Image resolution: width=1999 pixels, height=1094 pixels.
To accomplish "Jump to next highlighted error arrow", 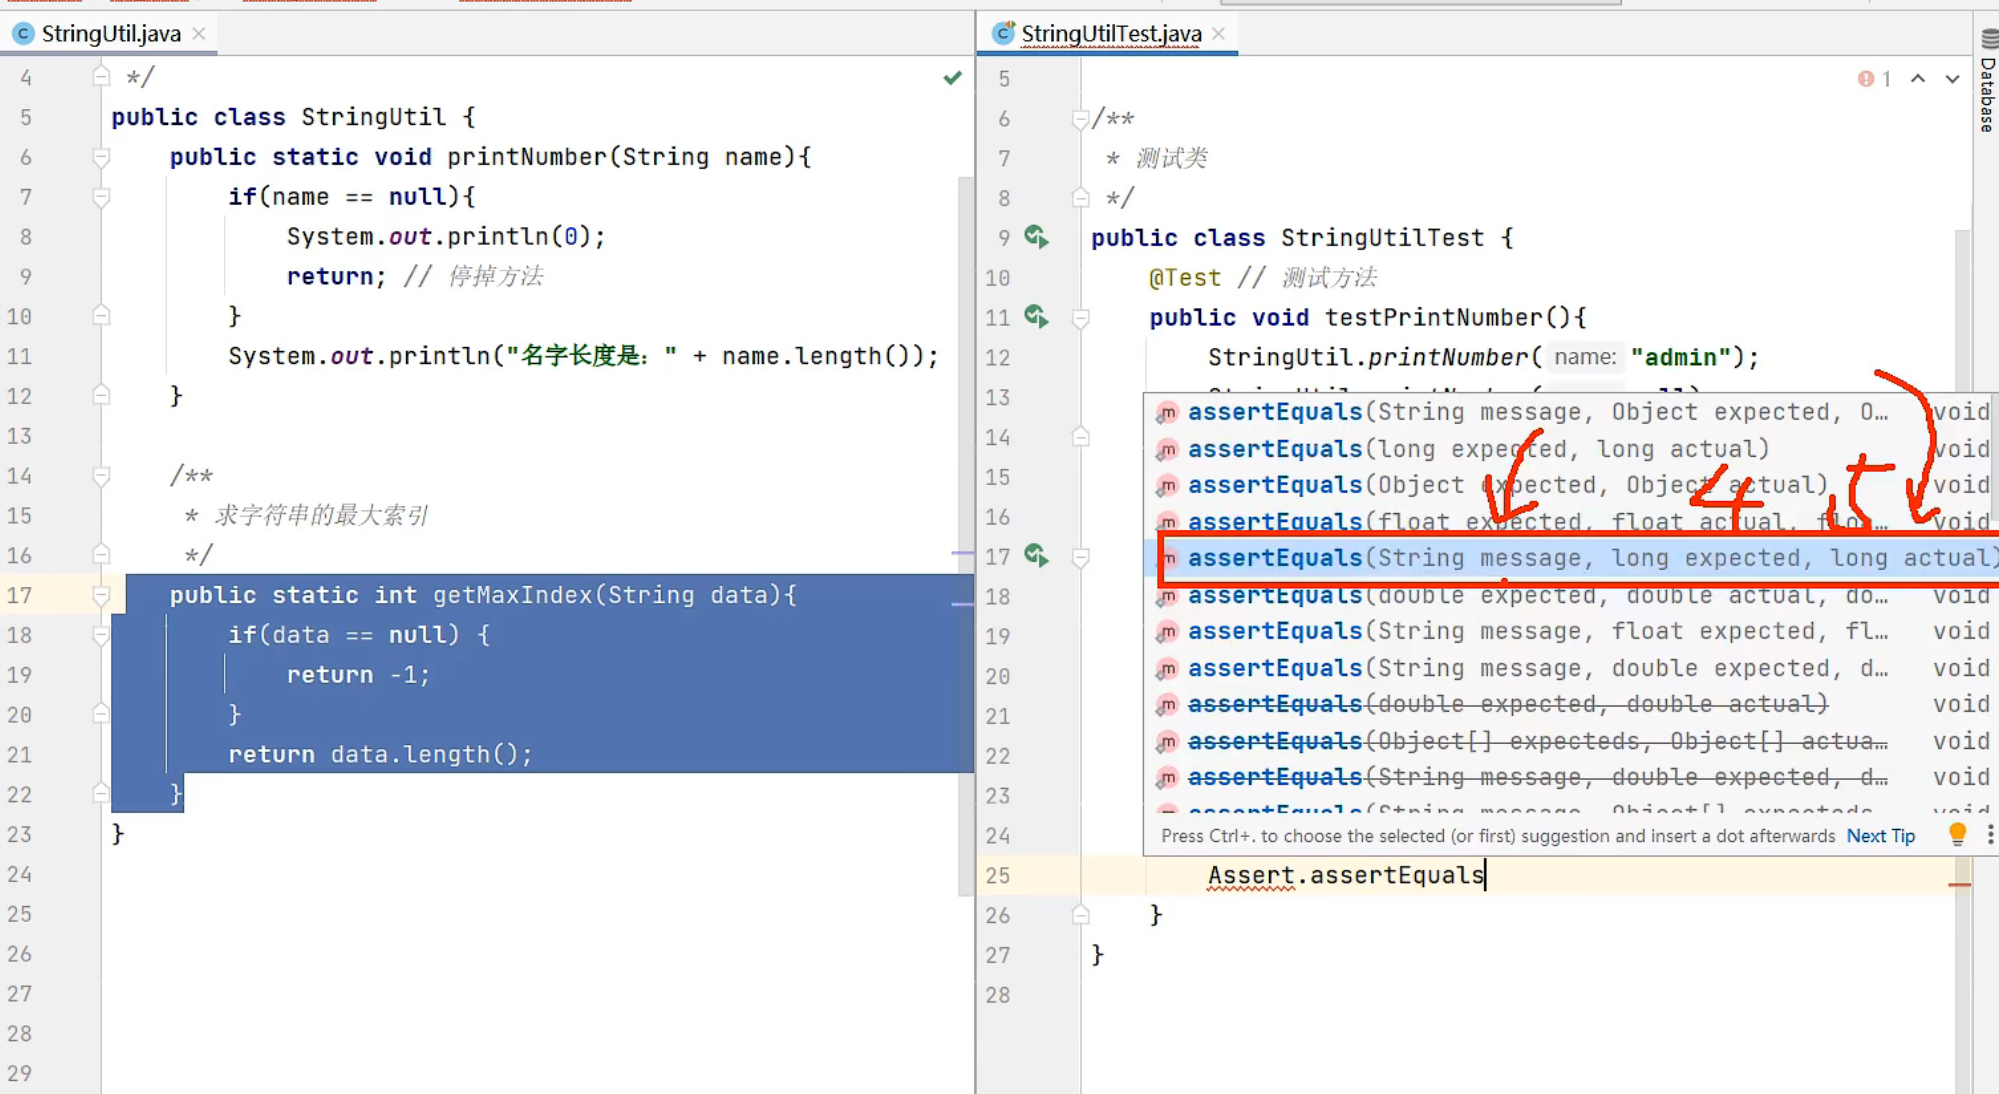I will coord(1952,79).
